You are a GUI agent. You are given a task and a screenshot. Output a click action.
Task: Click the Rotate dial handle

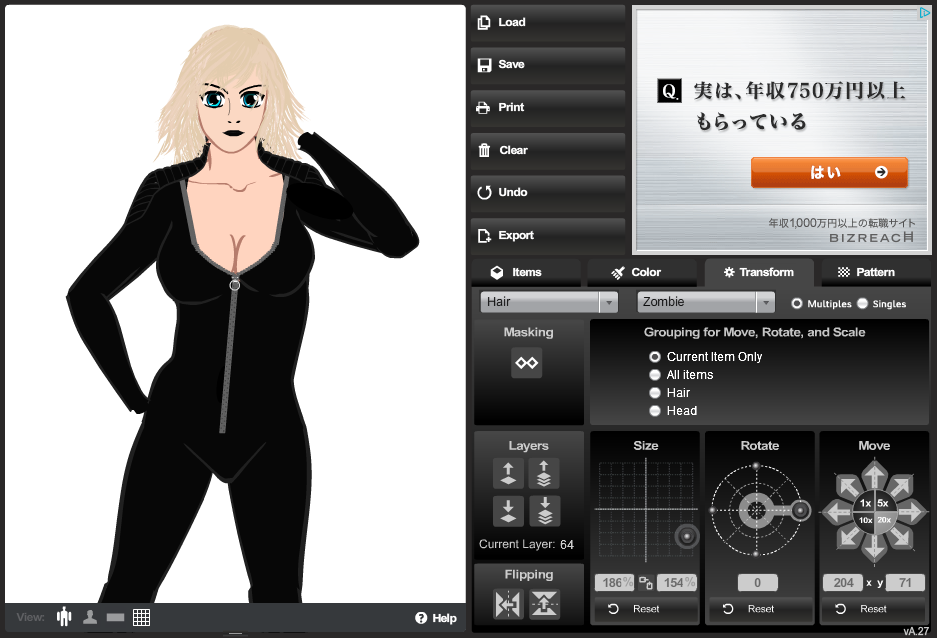pos(800,511)
